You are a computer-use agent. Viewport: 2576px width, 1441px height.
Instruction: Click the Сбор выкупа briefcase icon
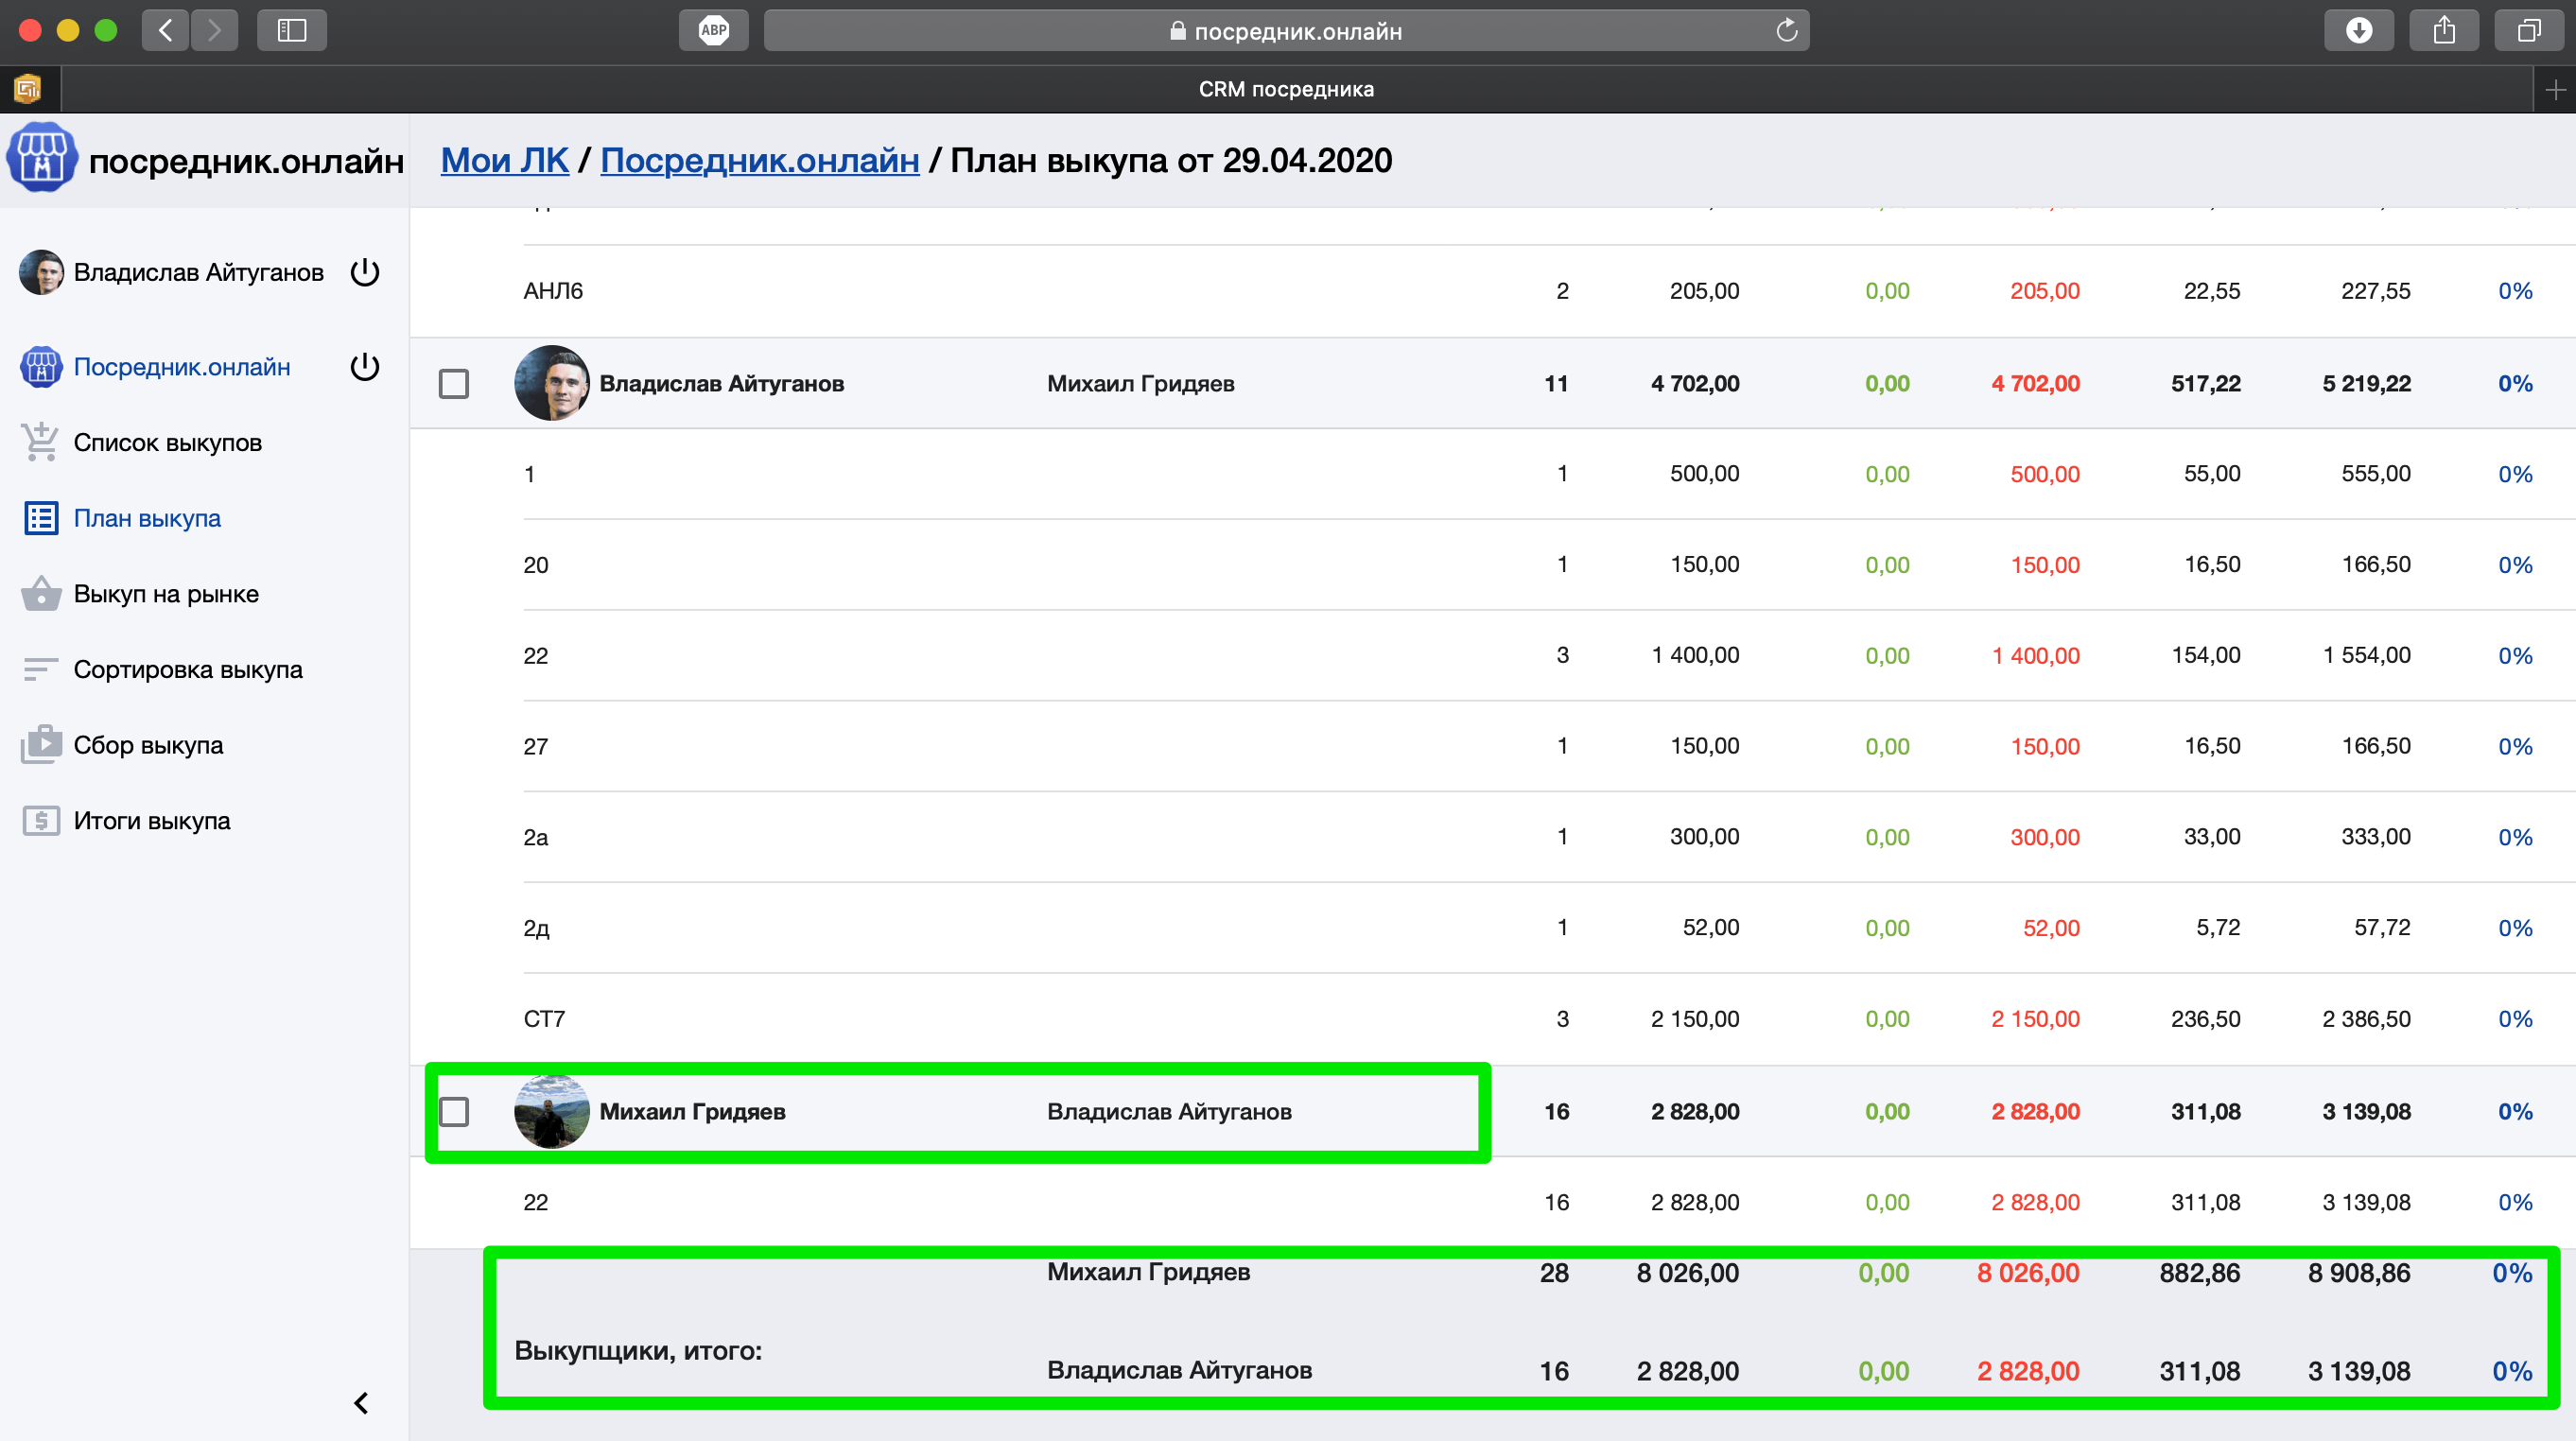tap(41, 745)
